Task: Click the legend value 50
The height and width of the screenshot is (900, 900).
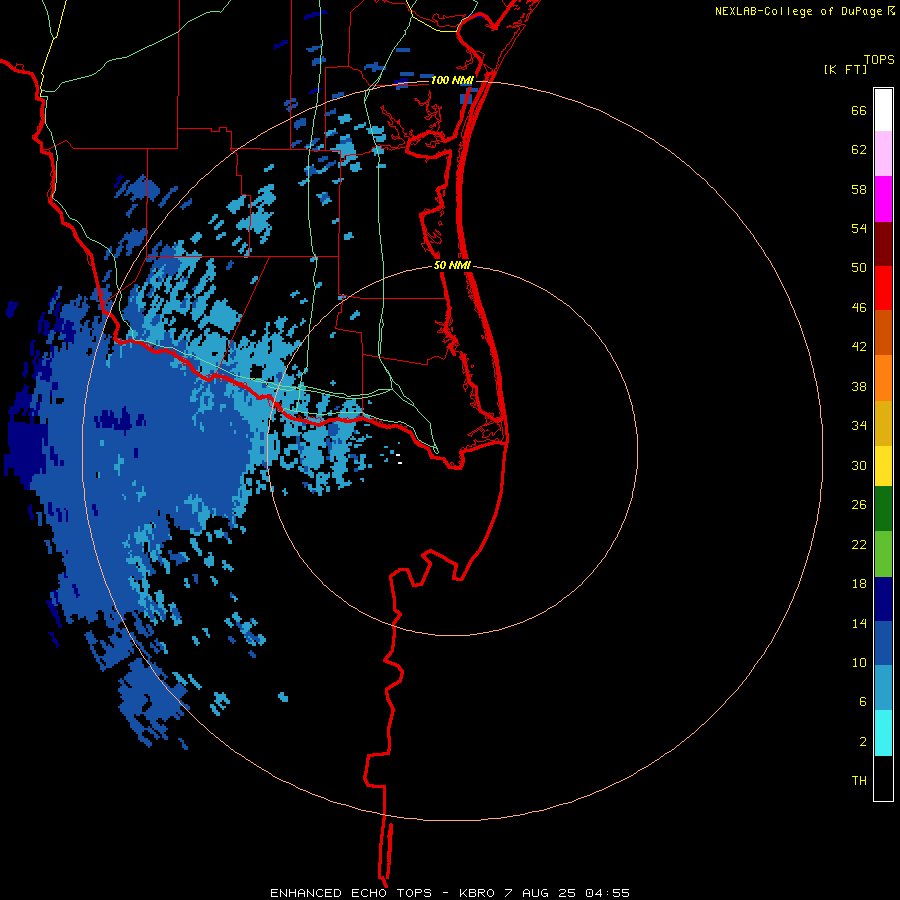Action: coord(859,268)
